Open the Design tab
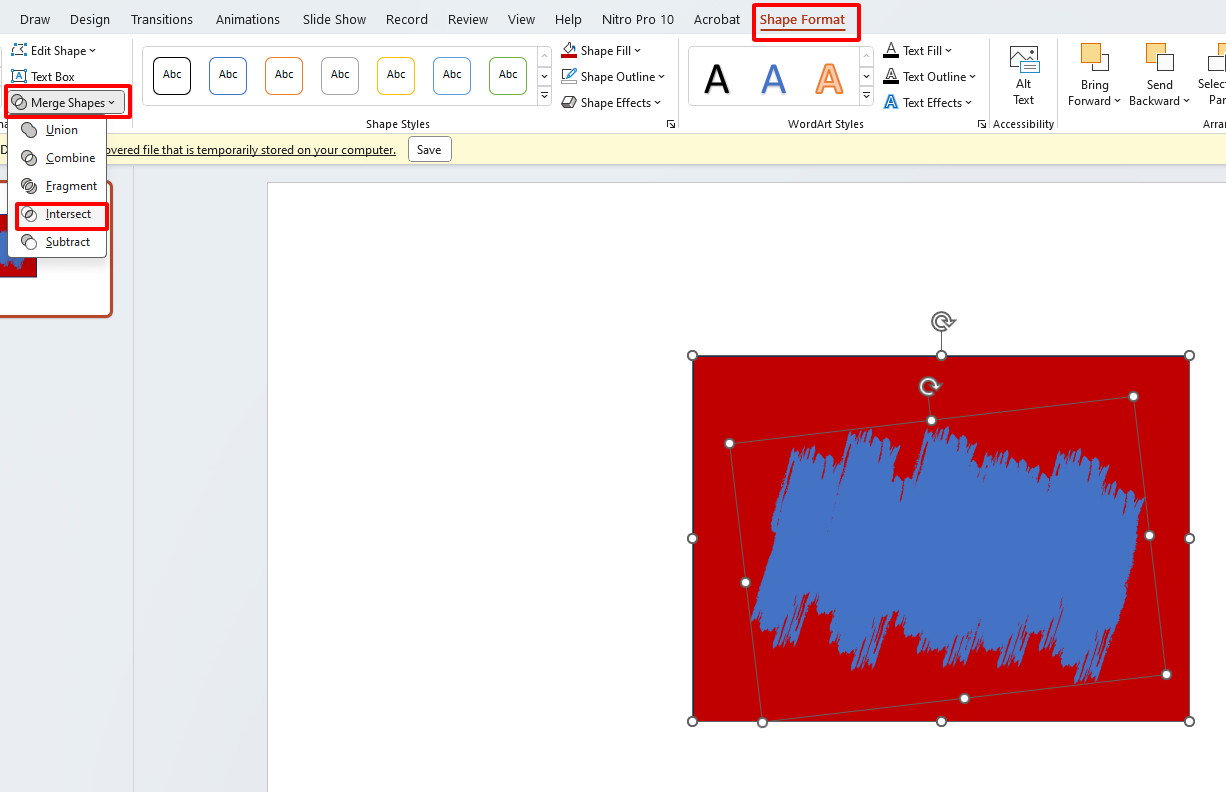1226x792 pixels. click(x=90, y=19)
